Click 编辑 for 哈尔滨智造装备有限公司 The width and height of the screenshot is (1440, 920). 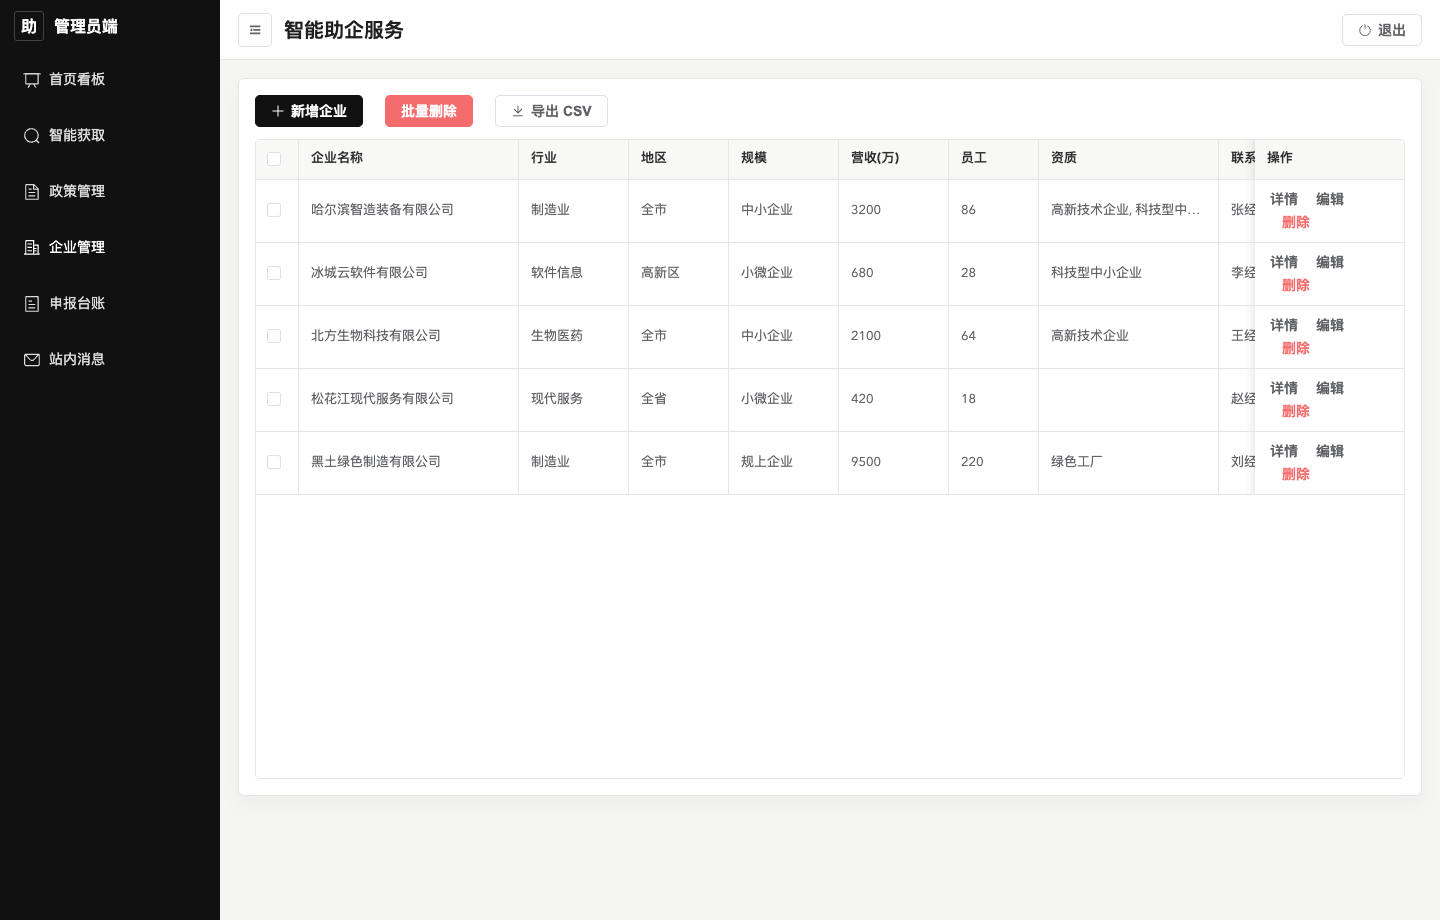coord(1330,199)
